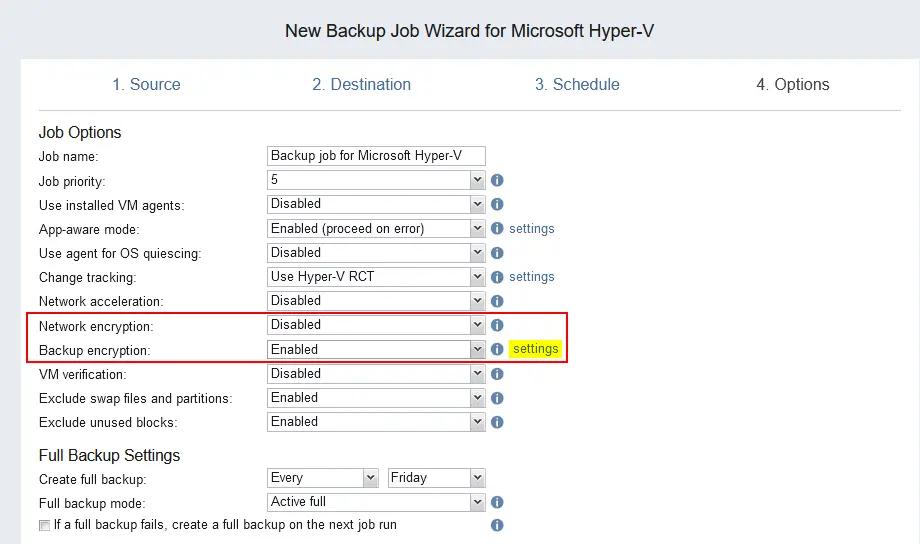Expand the Change tracking dropdown
Screen dimensions: 920x544
click(376, 276)
